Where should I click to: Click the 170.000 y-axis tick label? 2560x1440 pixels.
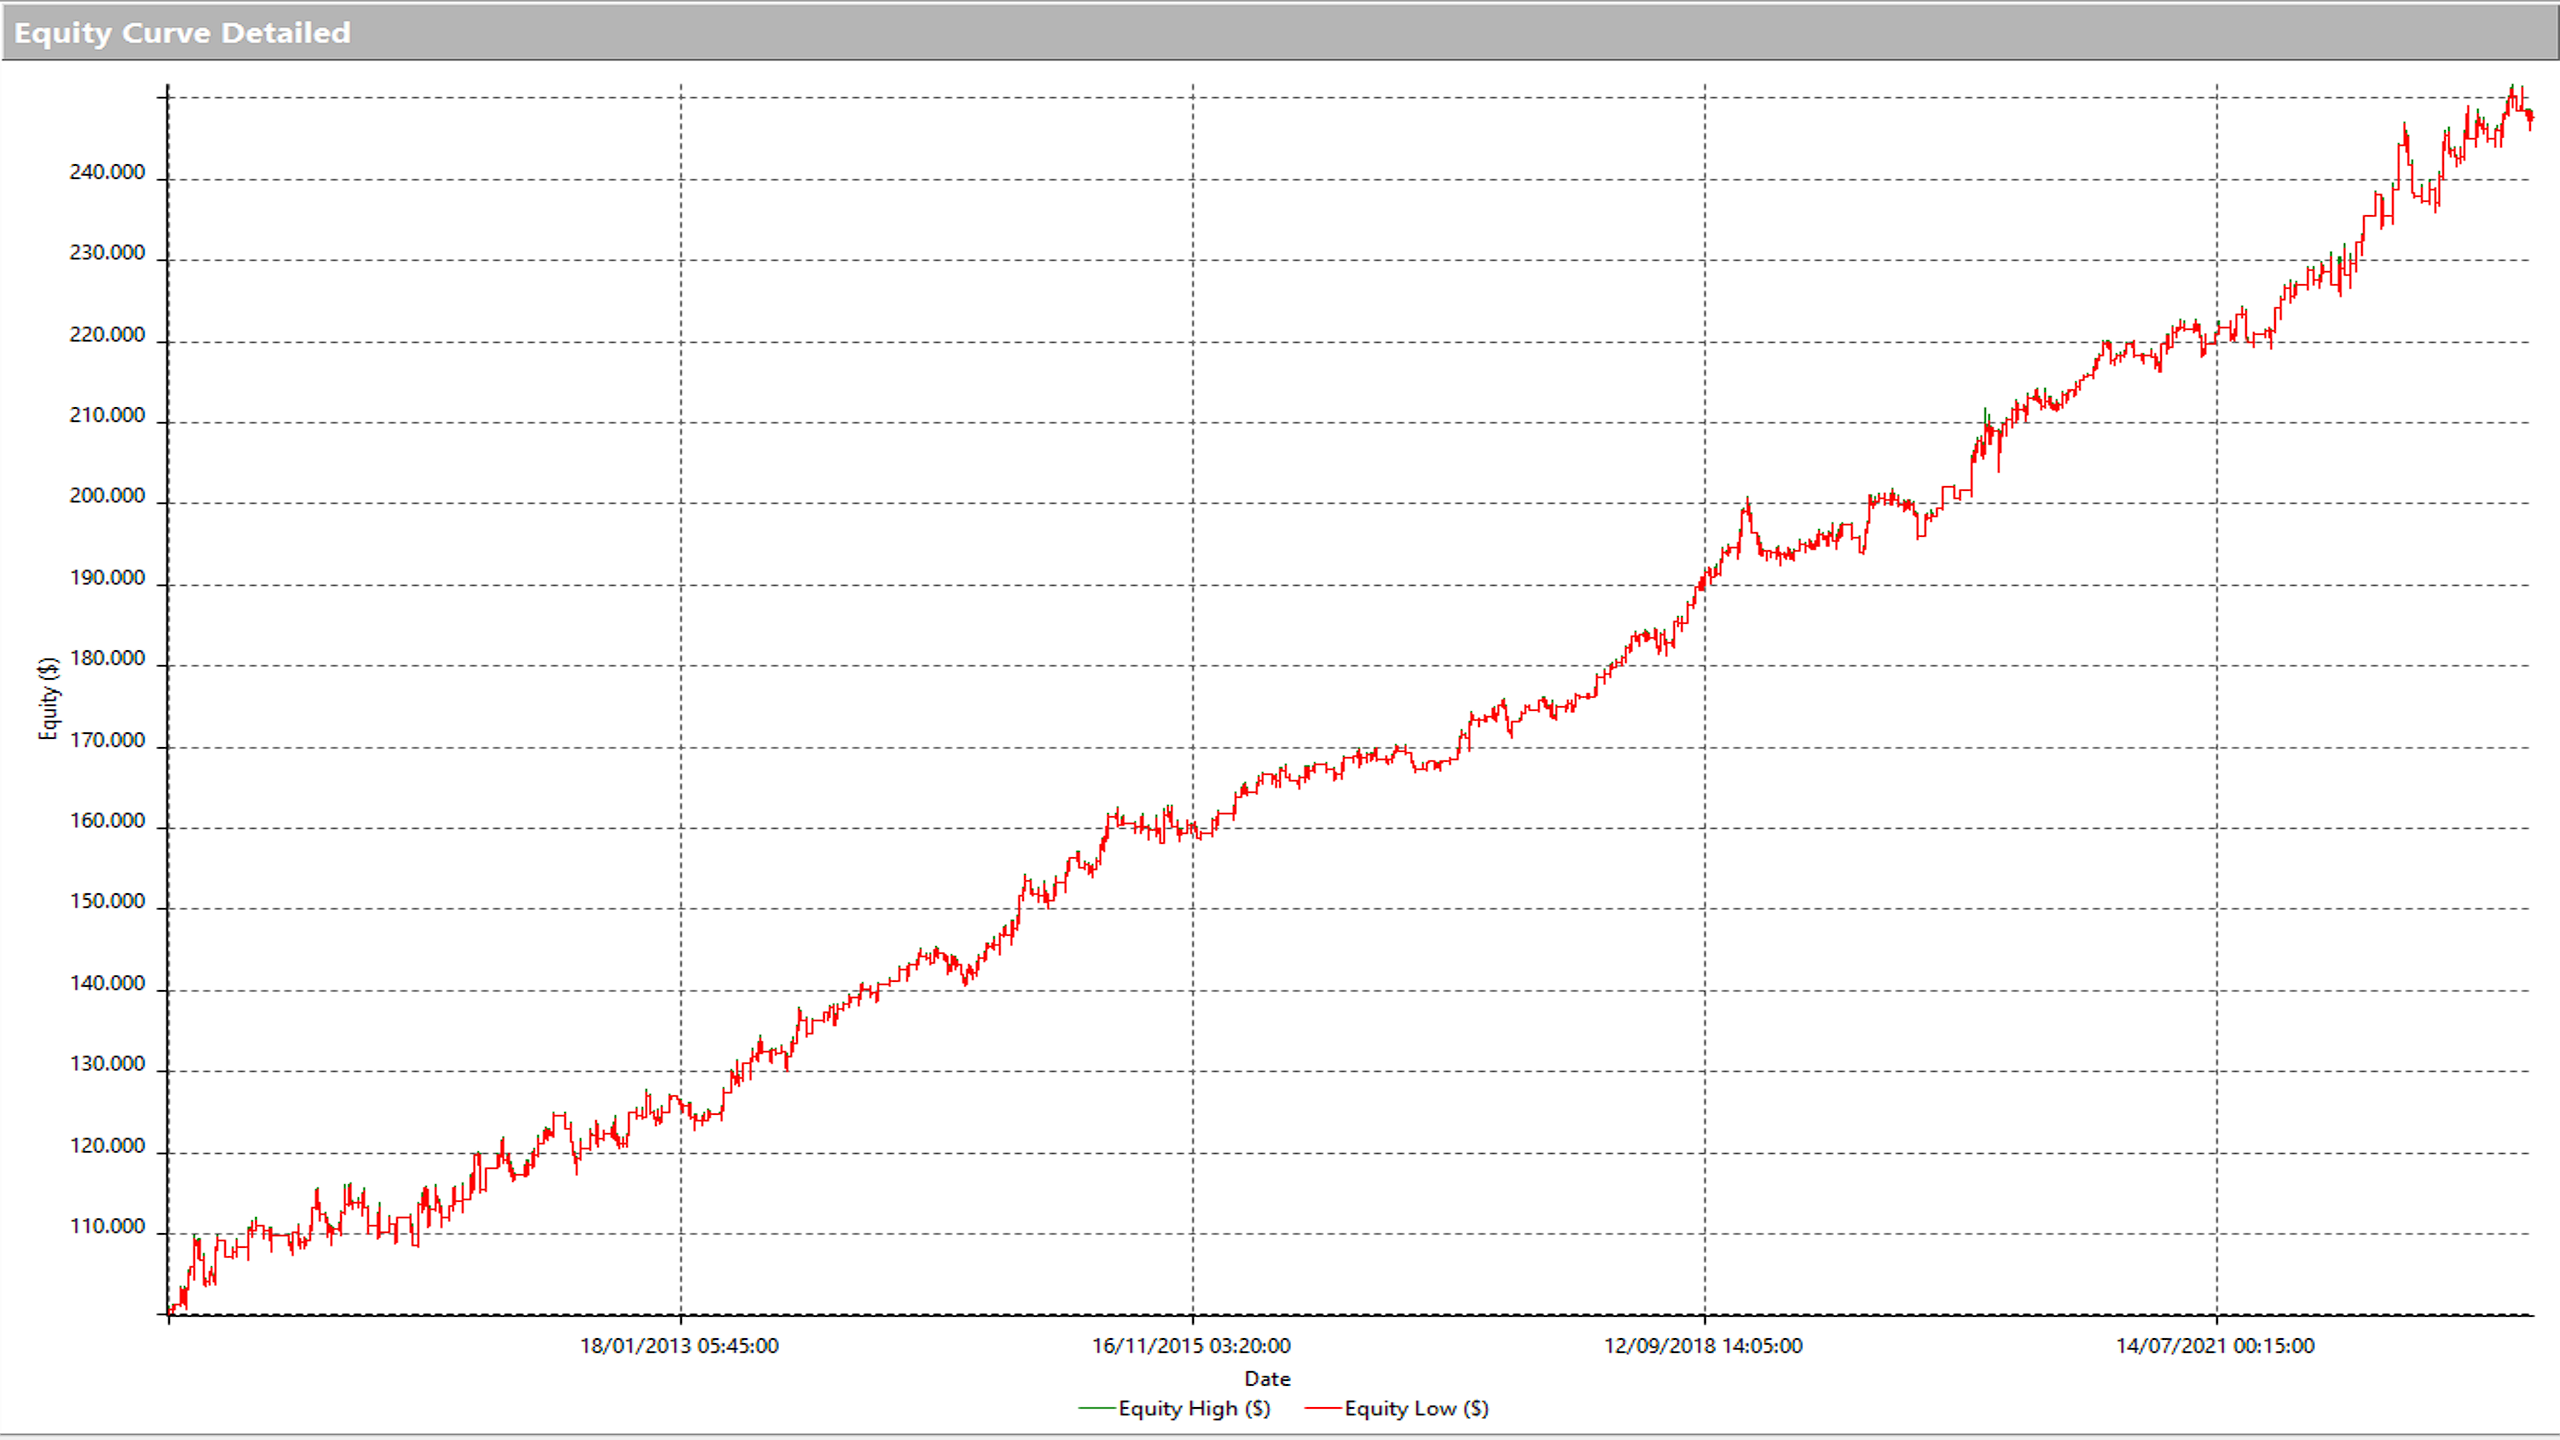point(107,740)
